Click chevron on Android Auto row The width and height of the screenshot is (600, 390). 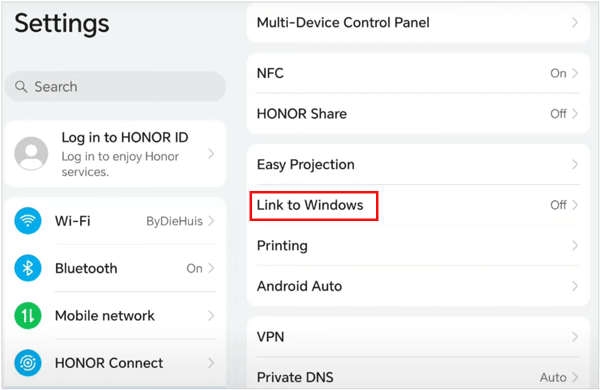(x=575, y=286)
